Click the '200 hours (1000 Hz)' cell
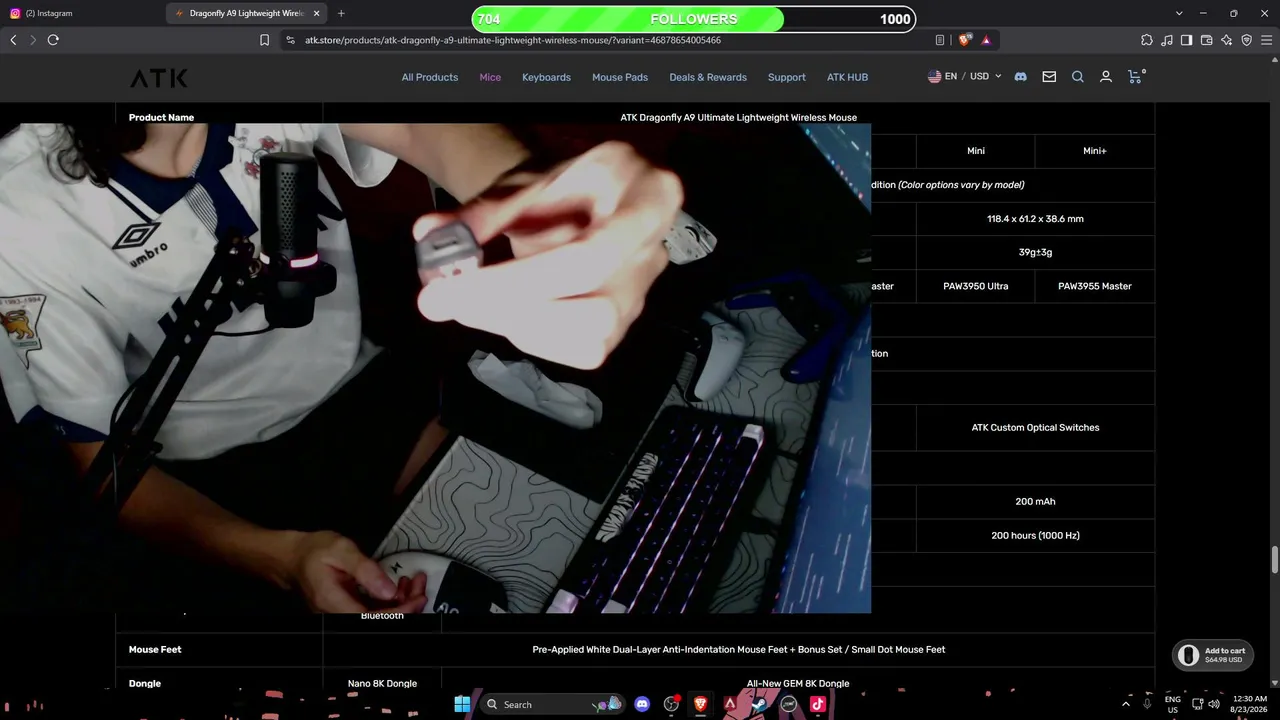 [1035, 536]
